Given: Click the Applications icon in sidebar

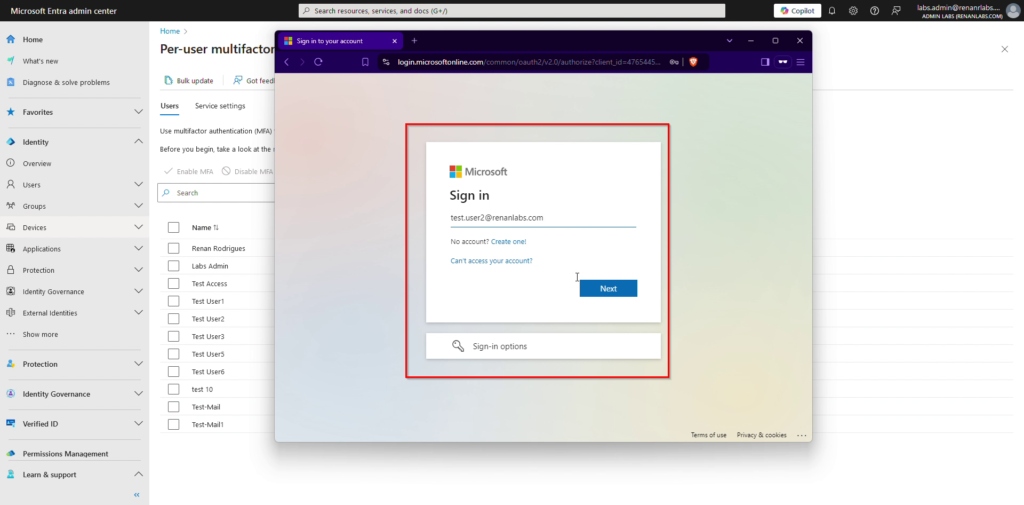Looking at the screenshot, I should click(x=10, y=249).
